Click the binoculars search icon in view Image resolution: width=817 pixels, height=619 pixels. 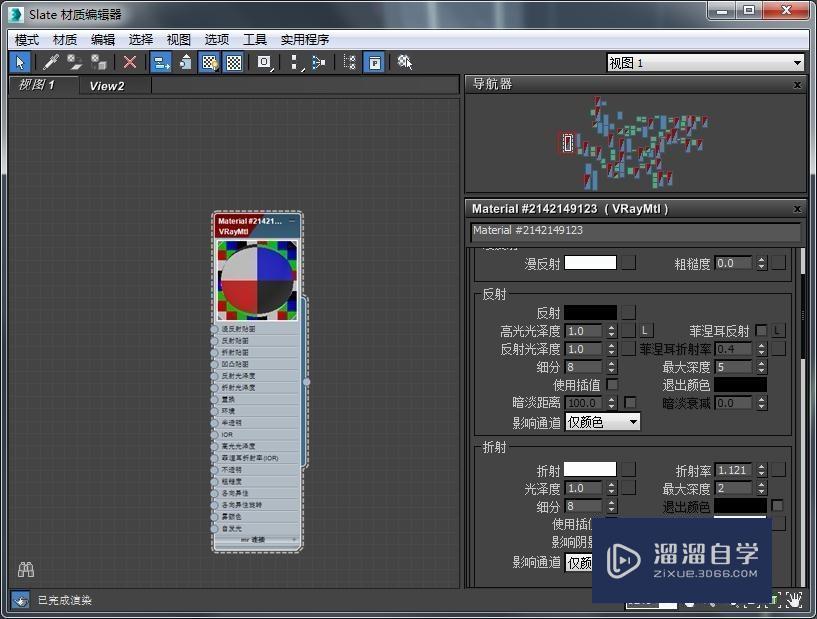pyautogui.click(x=26, y=570)
